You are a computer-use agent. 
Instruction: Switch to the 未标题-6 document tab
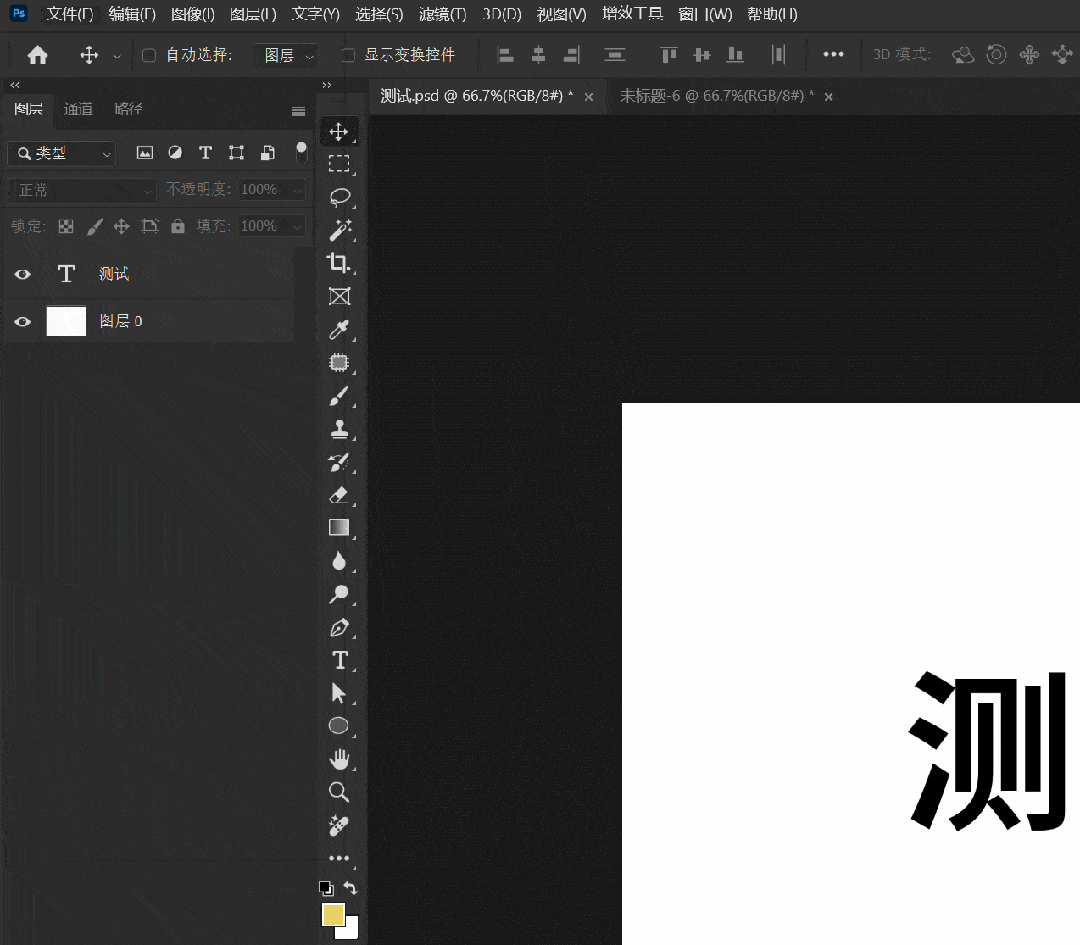[716, 96]
